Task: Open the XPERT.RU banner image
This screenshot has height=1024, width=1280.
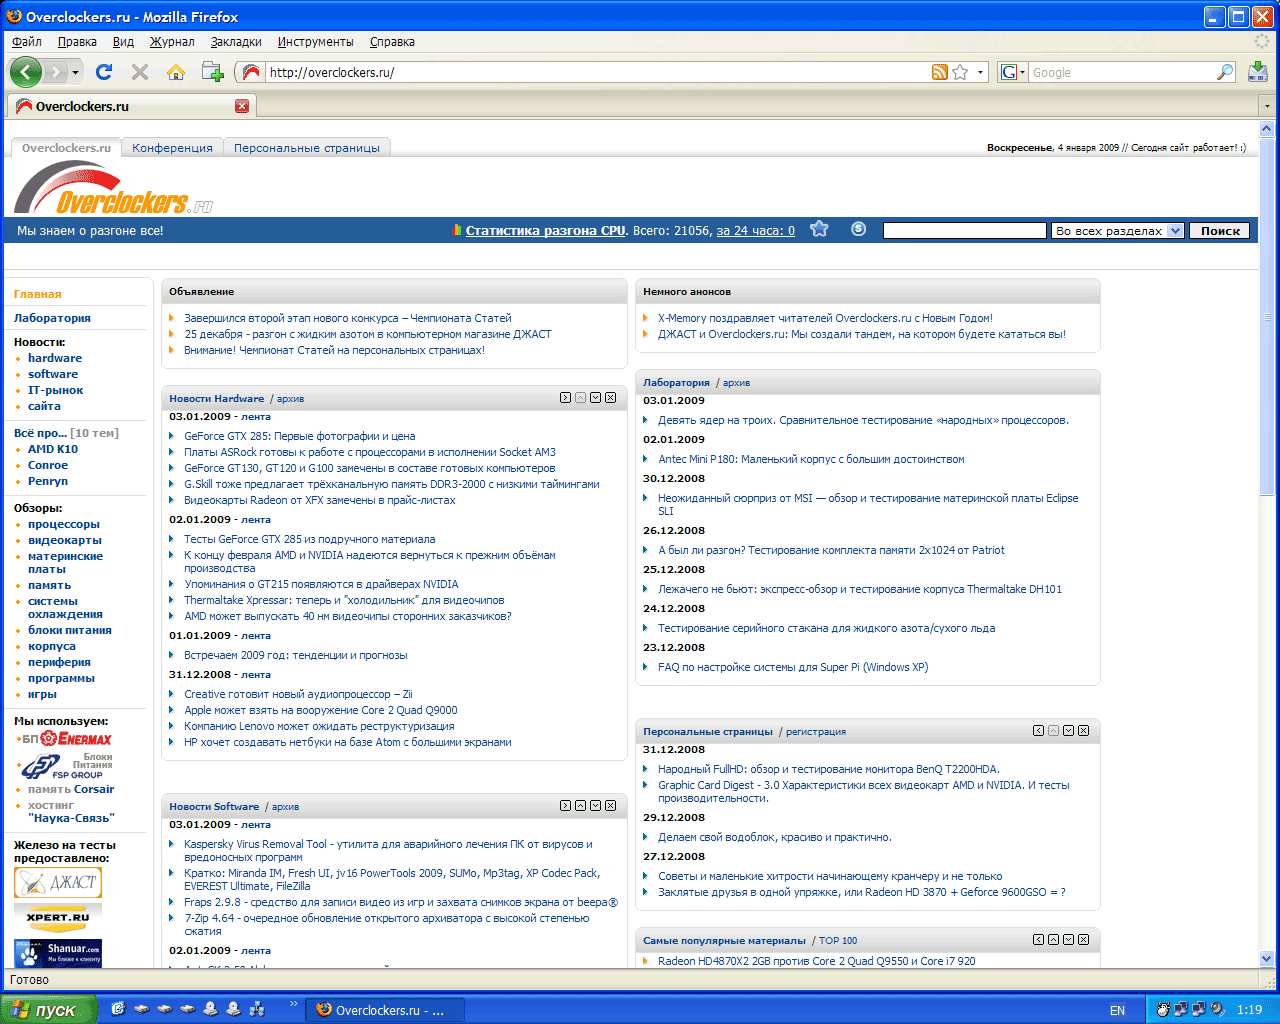Action: [x=58, y=918]
